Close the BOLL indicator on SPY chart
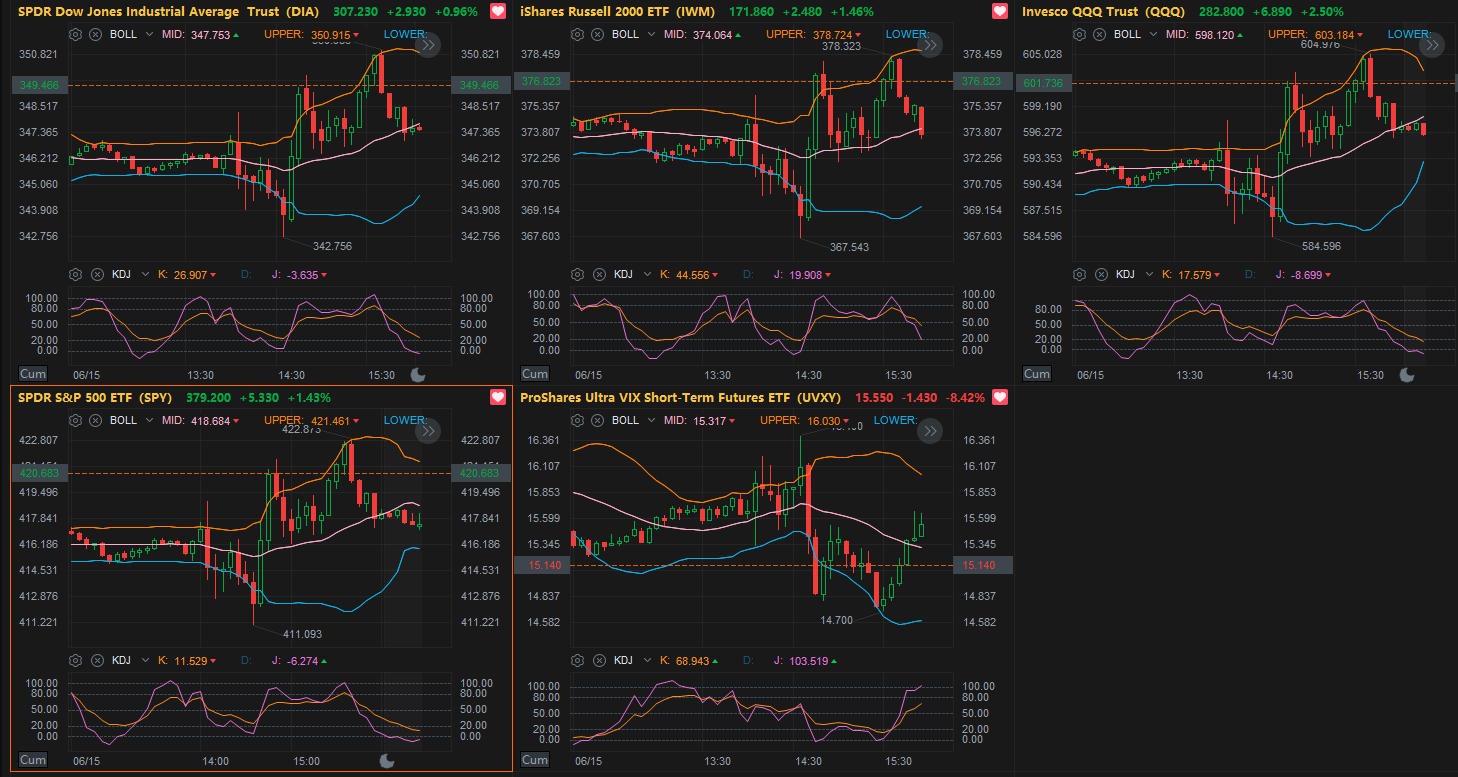The height and width of the screenshot is (777, 1458). (x=95, y=420)
